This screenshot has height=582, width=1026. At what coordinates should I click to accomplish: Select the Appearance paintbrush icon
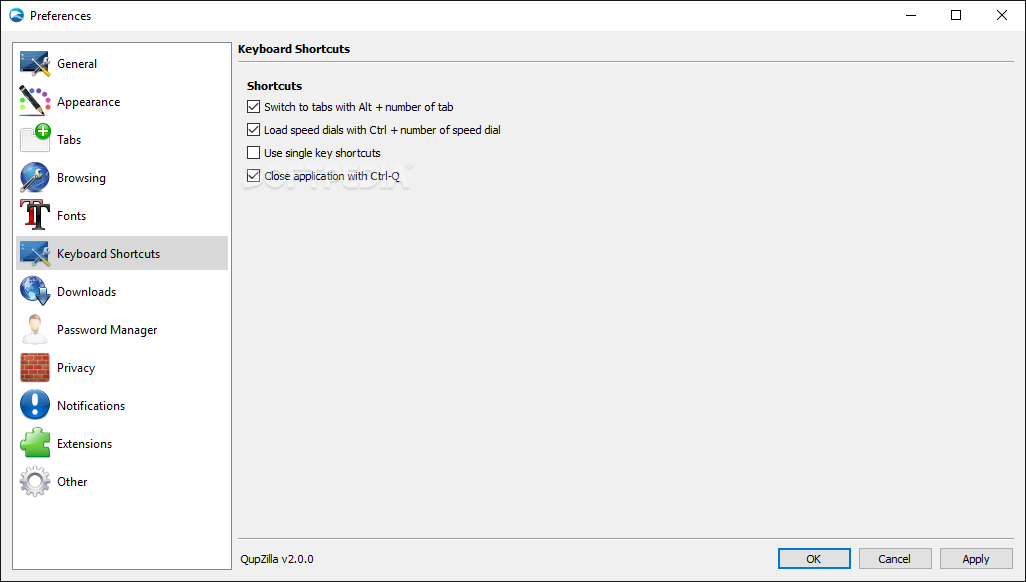35,101
